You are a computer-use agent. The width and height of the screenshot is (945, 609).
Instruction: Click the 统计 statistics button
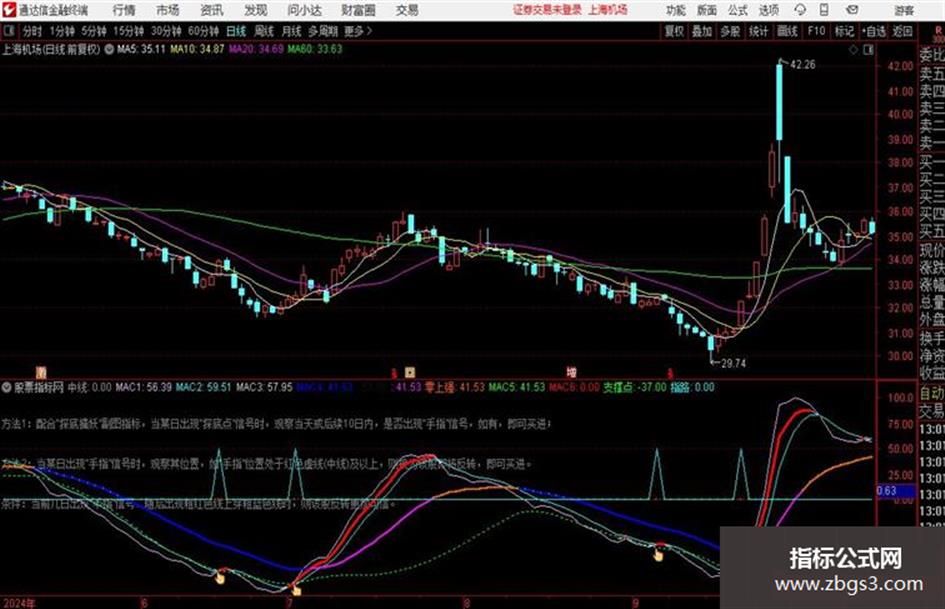759,31
